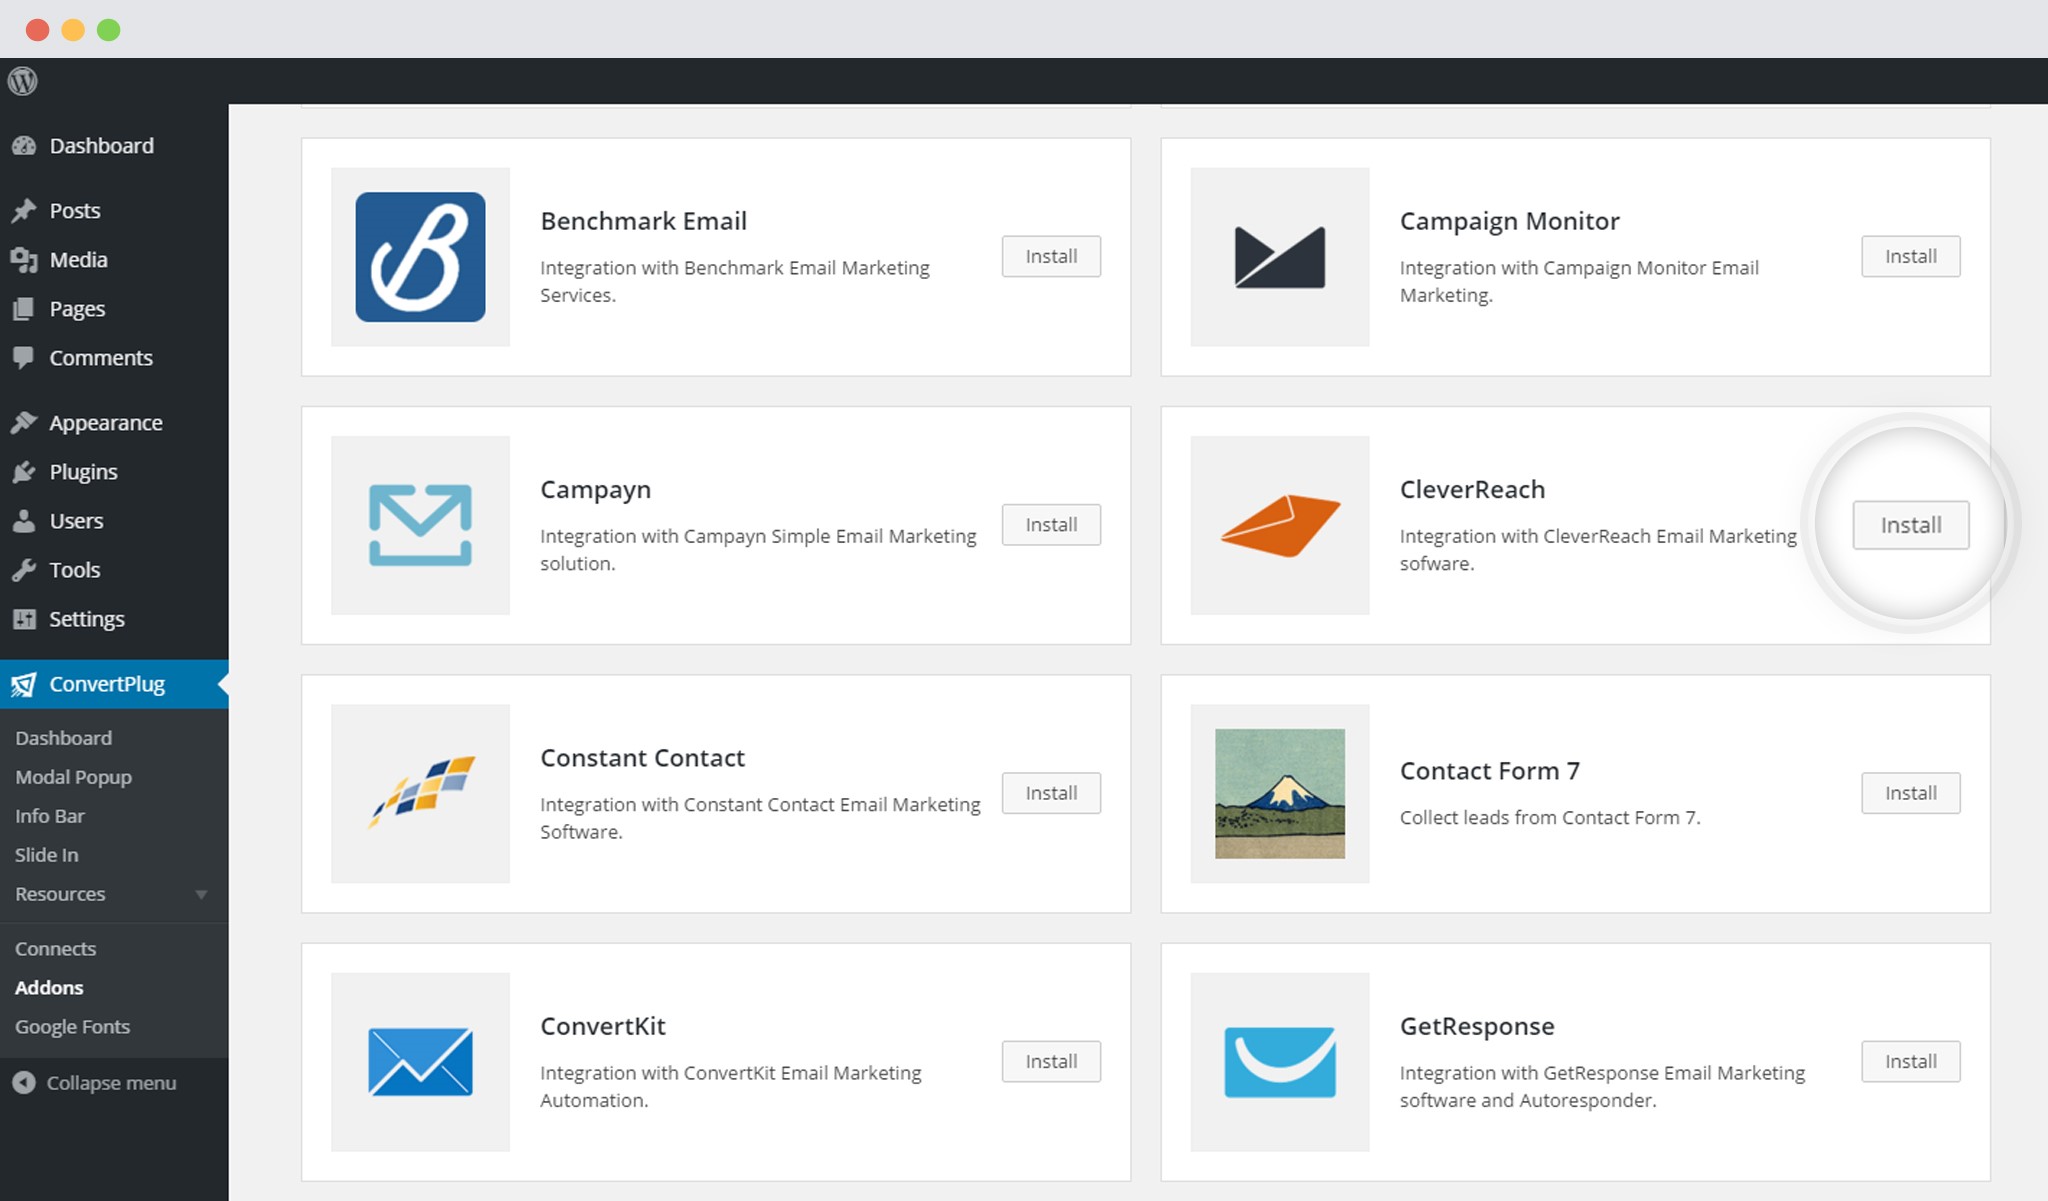Click the Contact Form 7 mountain thumbnail

pos(1281,792)
